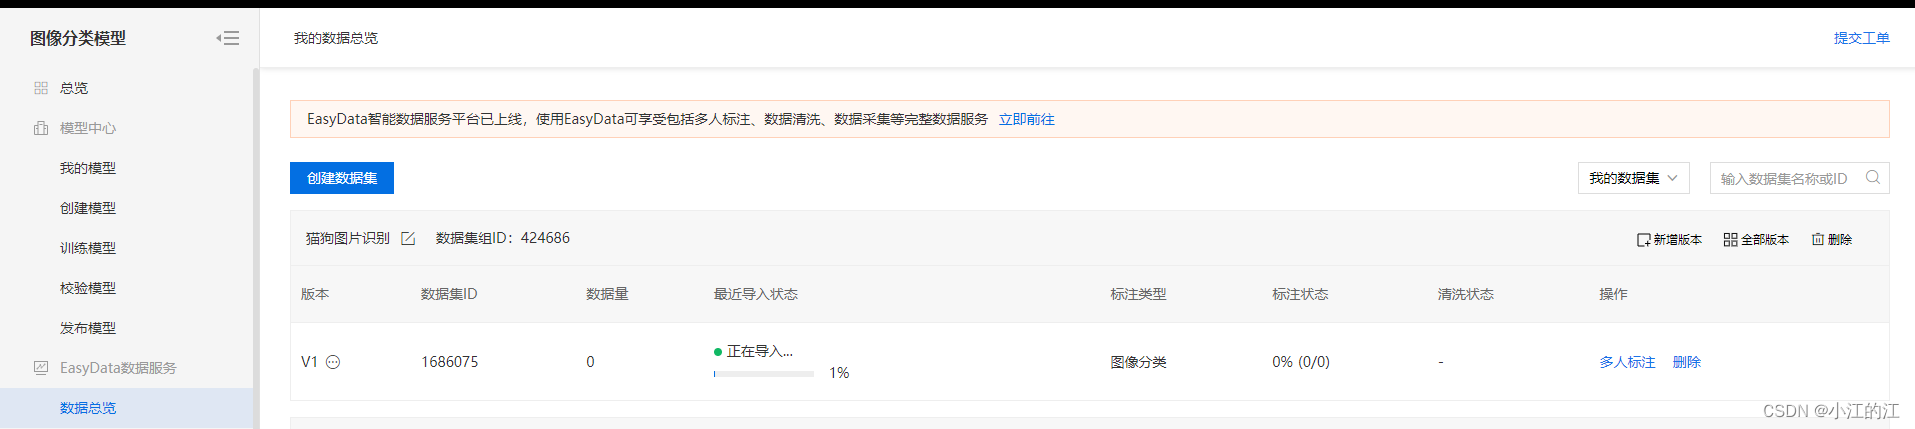This screenshot has height=429, width=1915.
Task: Click dataset ID 1686075
Action: (x=449, y=362)
